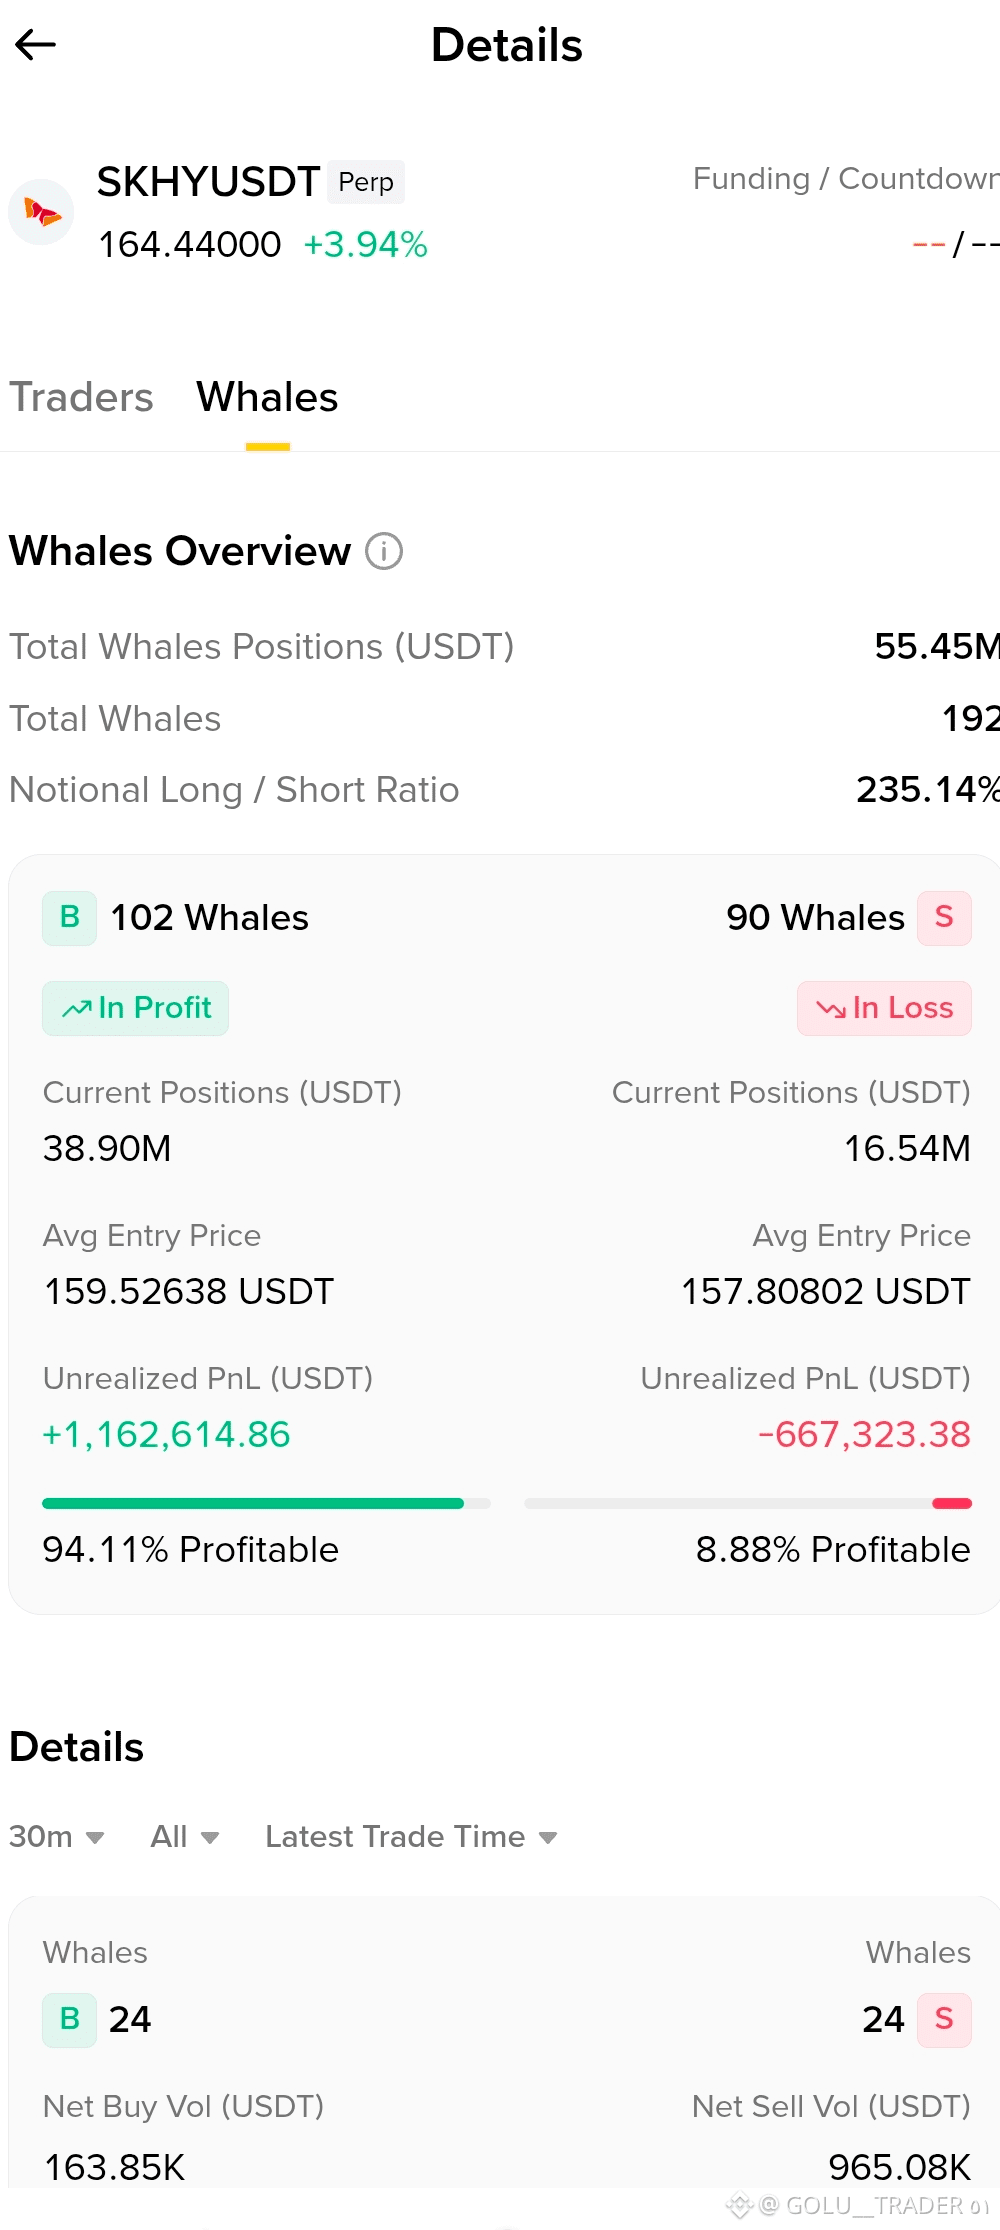The height and width of the screenshot is (2230, 1000).
Task: Switch to the Traders tab
Action: point(81,397)
